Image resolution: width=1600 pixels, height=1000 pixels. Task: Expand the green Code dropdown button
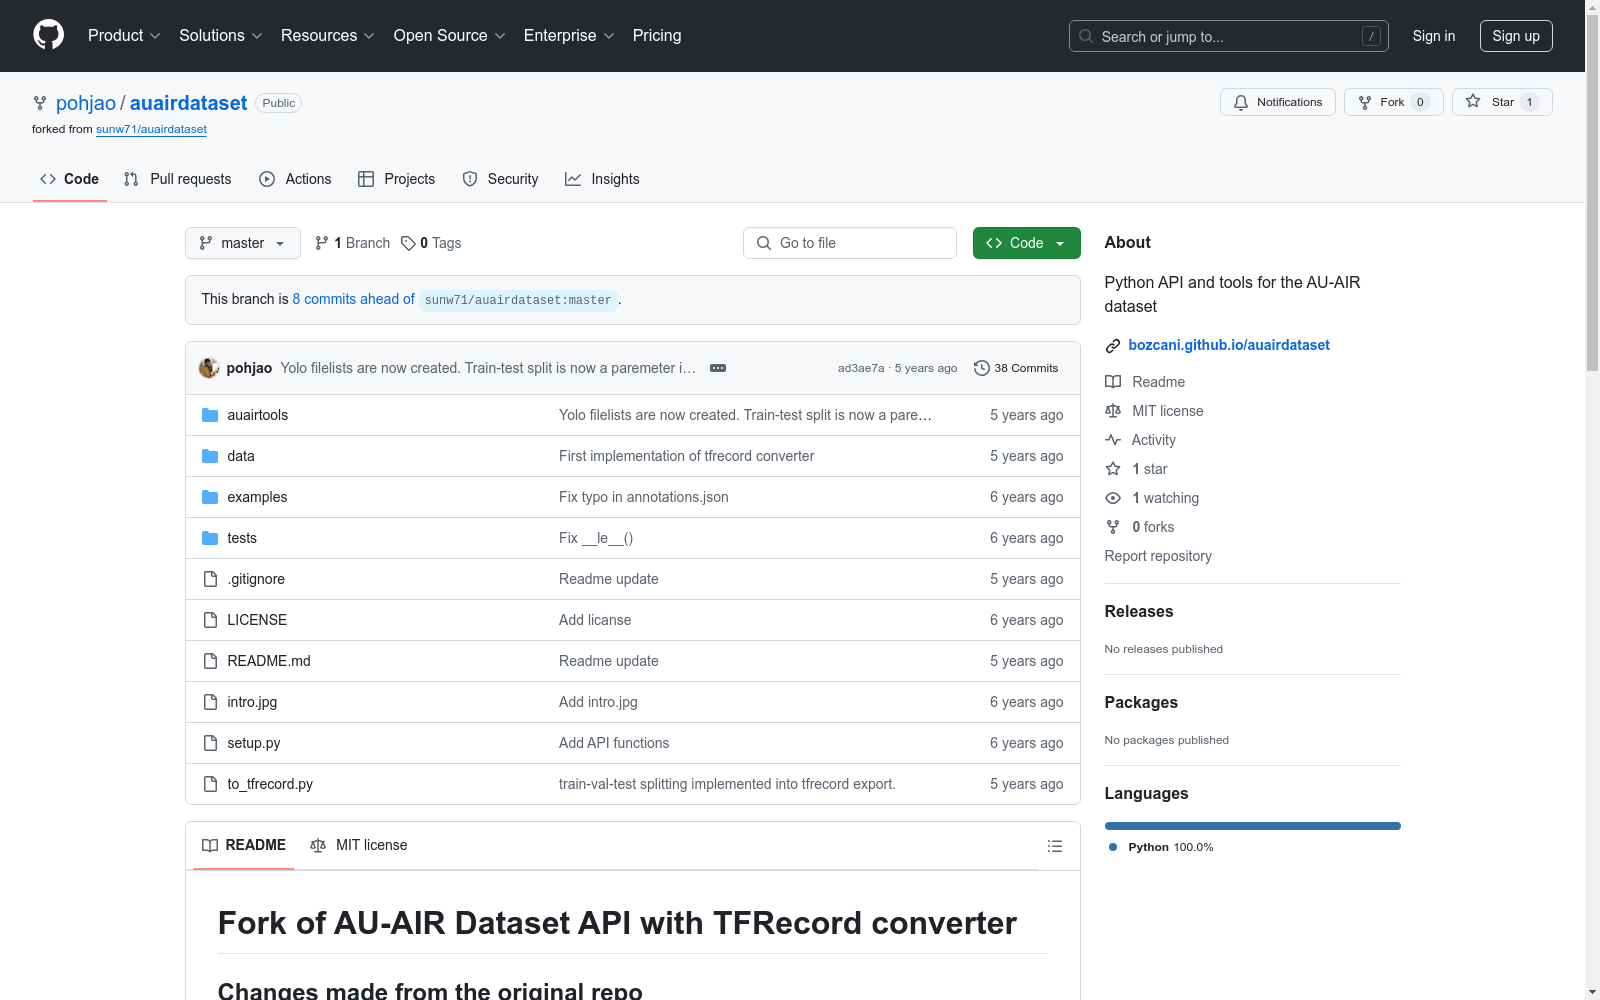click(x=1027, y=243)
